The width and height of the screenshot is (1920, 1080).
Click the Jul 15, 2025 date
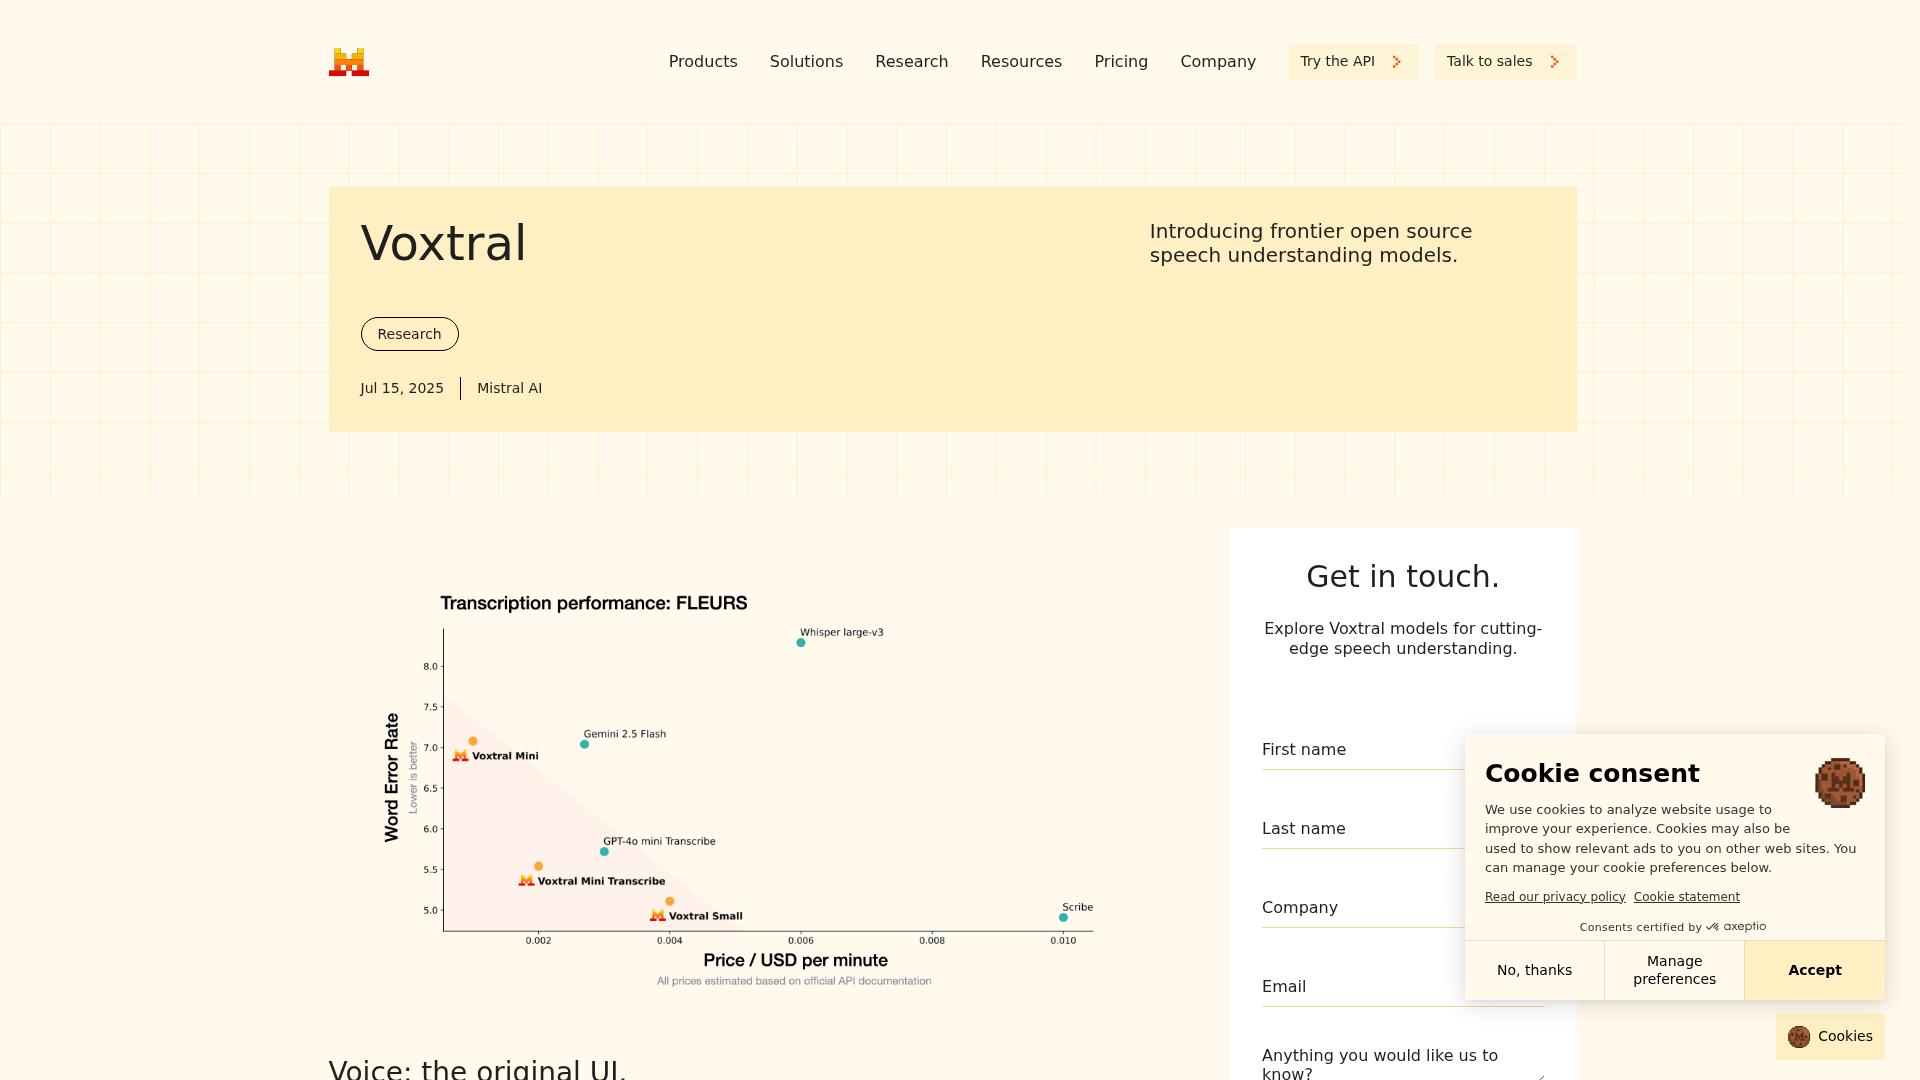click(x=402, y=388)
